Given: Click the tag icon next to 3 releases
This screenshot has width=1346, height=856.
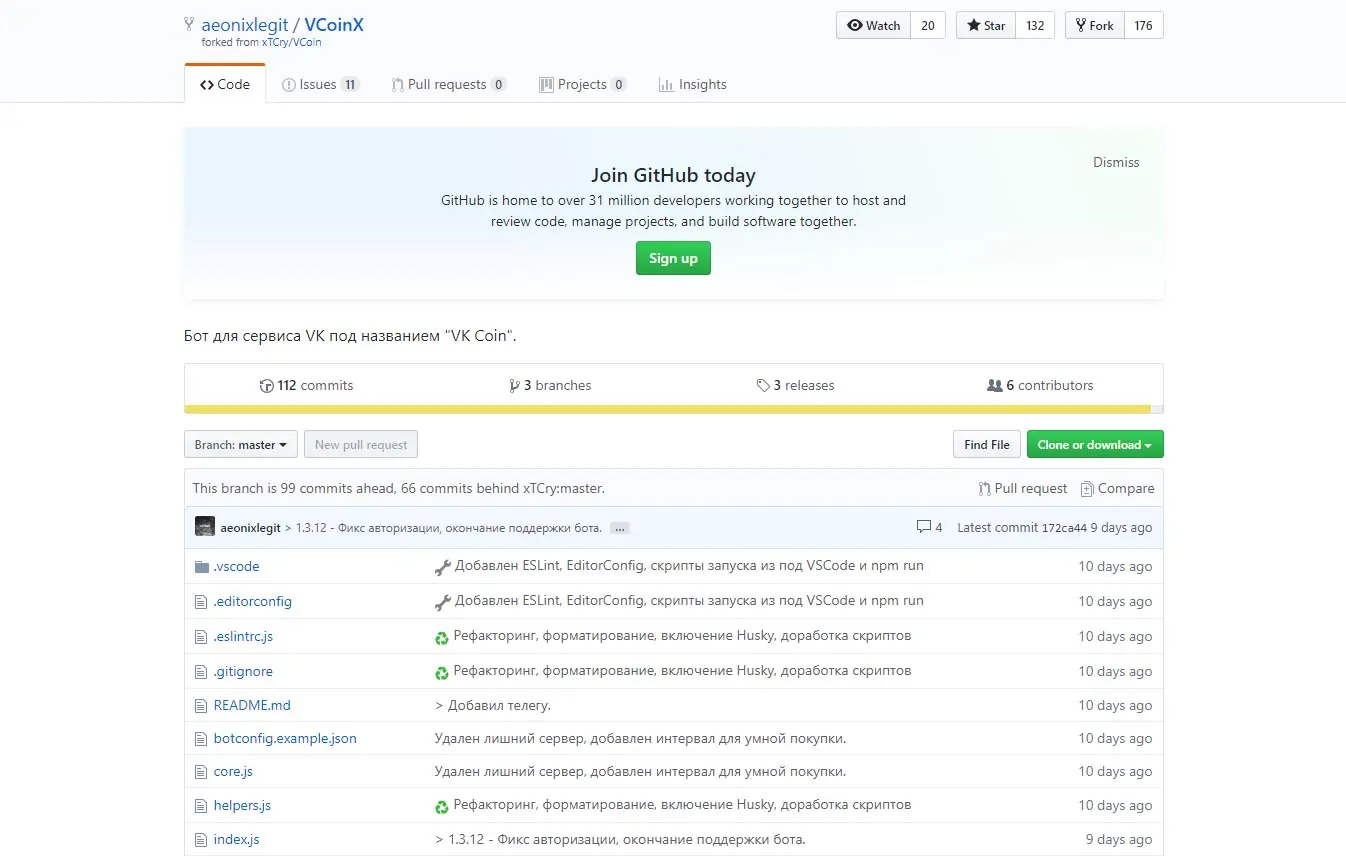Looking at the screenshot, I should click(763, 386).
